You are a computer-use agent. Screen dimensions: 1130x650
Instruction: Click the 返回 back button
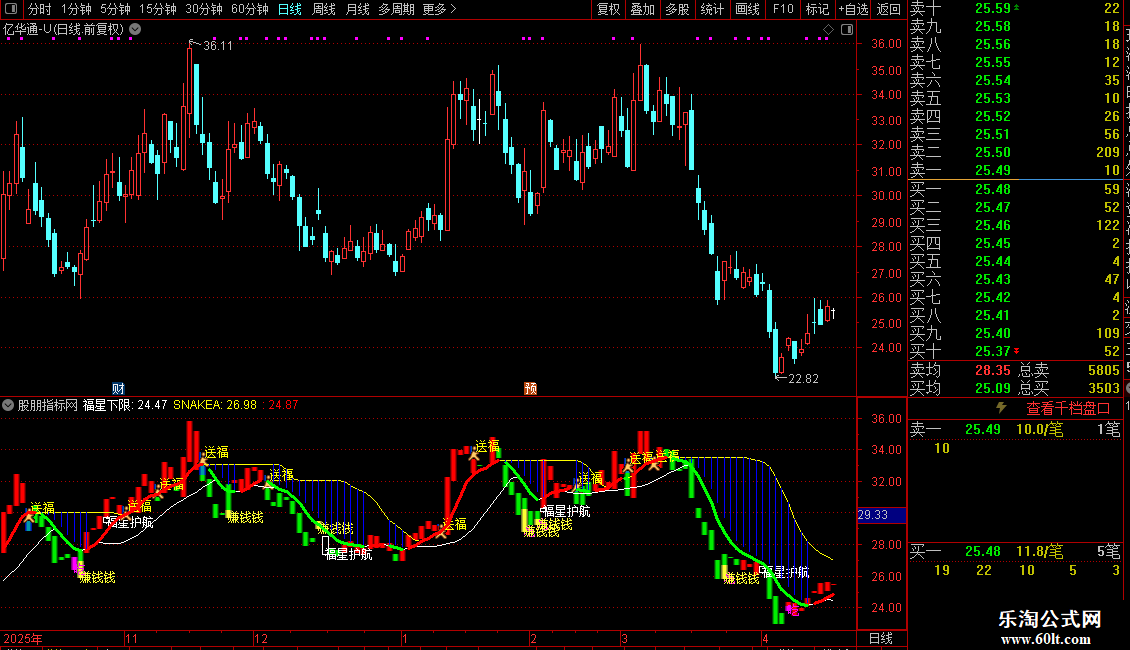[x=889, y=9]
